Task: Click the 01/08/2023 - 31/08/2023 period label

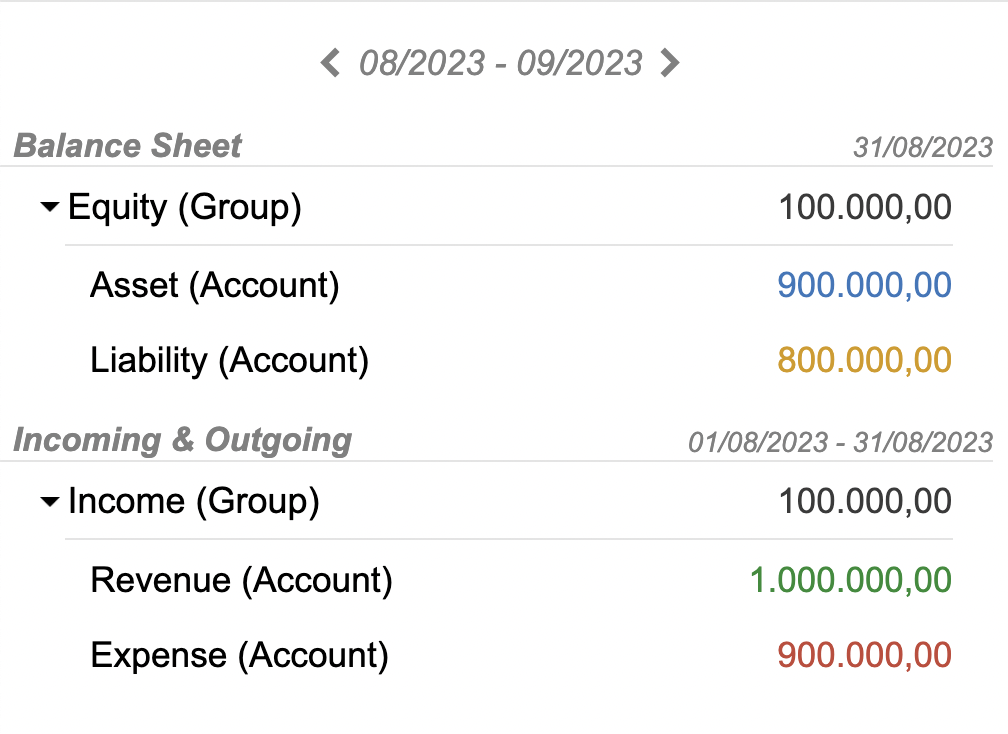Action: (842, 441)
